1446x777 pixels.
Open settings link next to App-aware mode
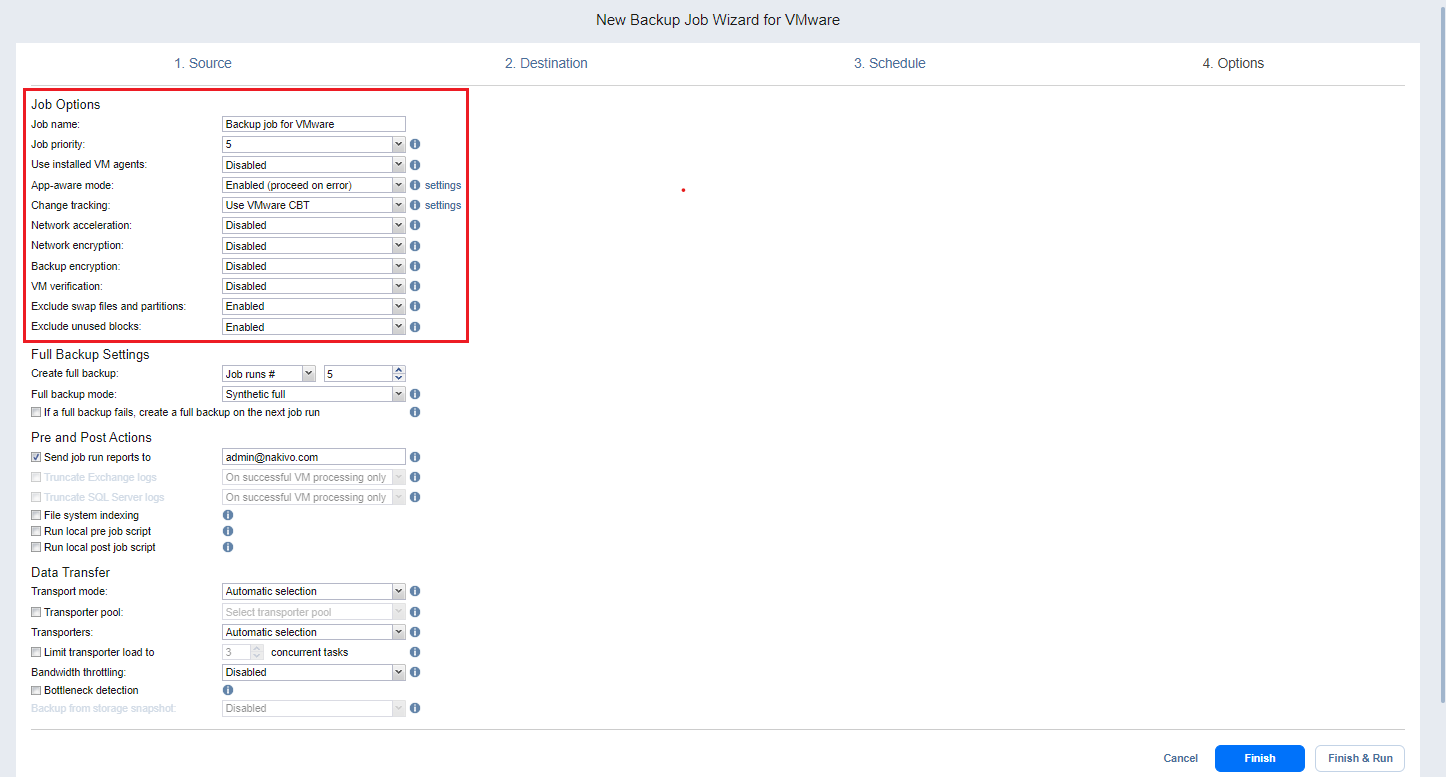443,185
